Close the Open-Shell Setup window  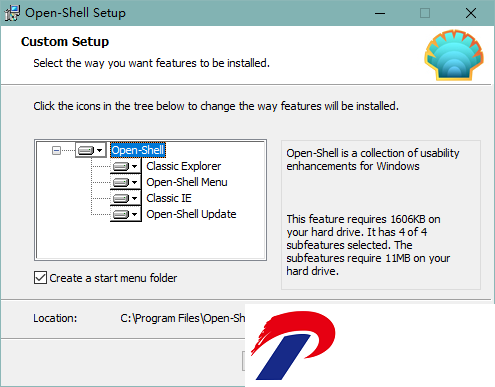tap(471, 13)
